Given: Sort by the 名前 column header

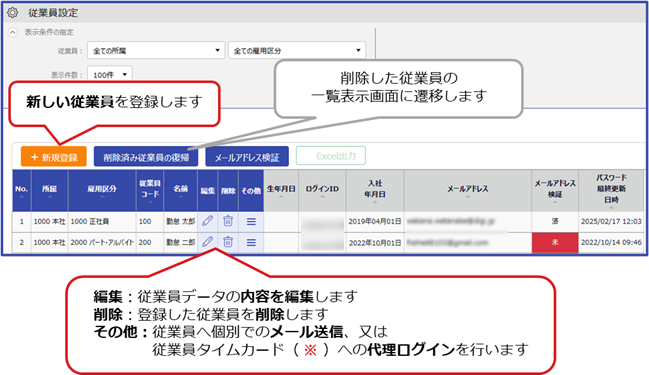Looking at the screenshot, I should [180, 190].
